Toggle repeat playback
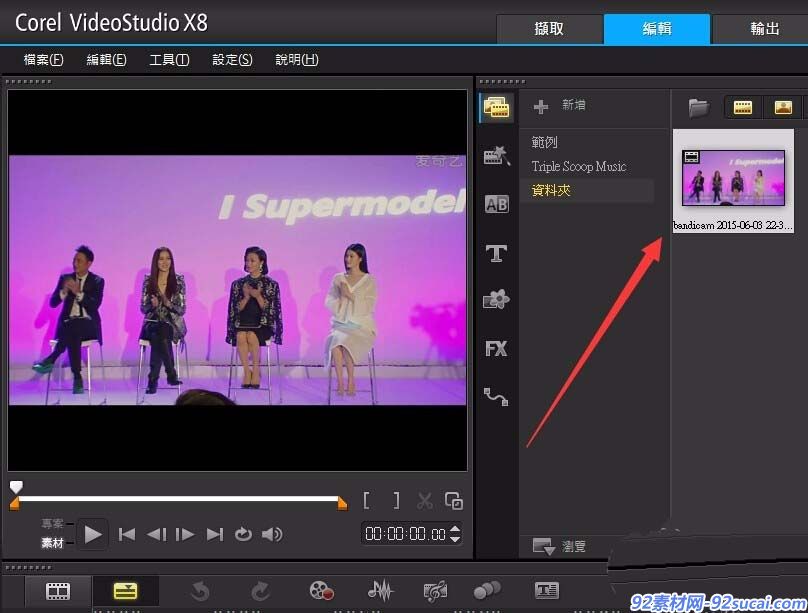The image size is (808, 613). click(x=243, y=535)
